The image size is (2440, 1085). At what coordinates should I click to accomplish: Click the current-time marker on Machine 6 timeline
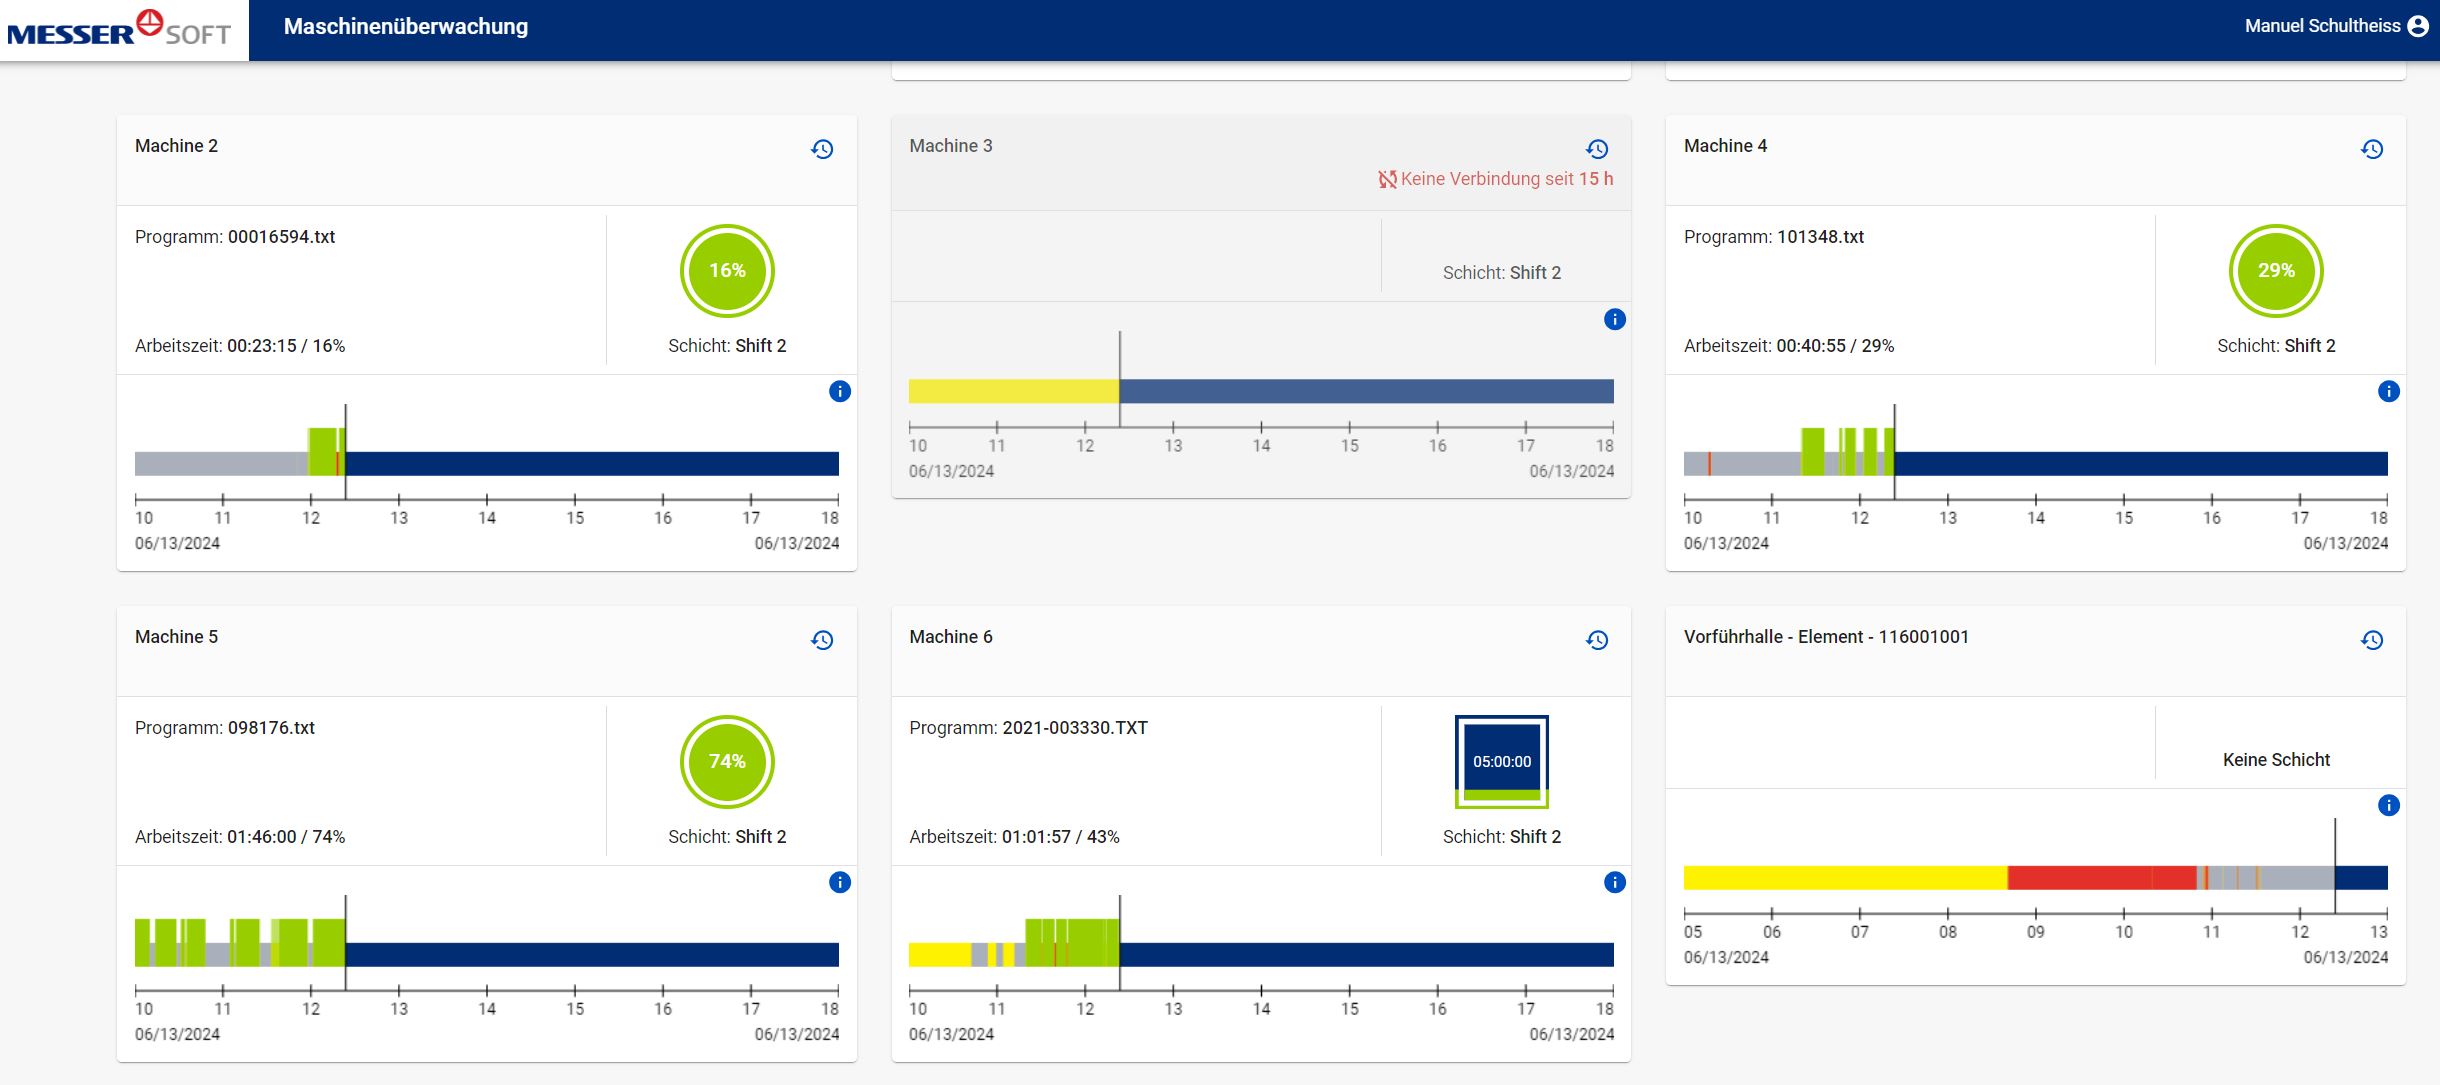pos(1120,952)
